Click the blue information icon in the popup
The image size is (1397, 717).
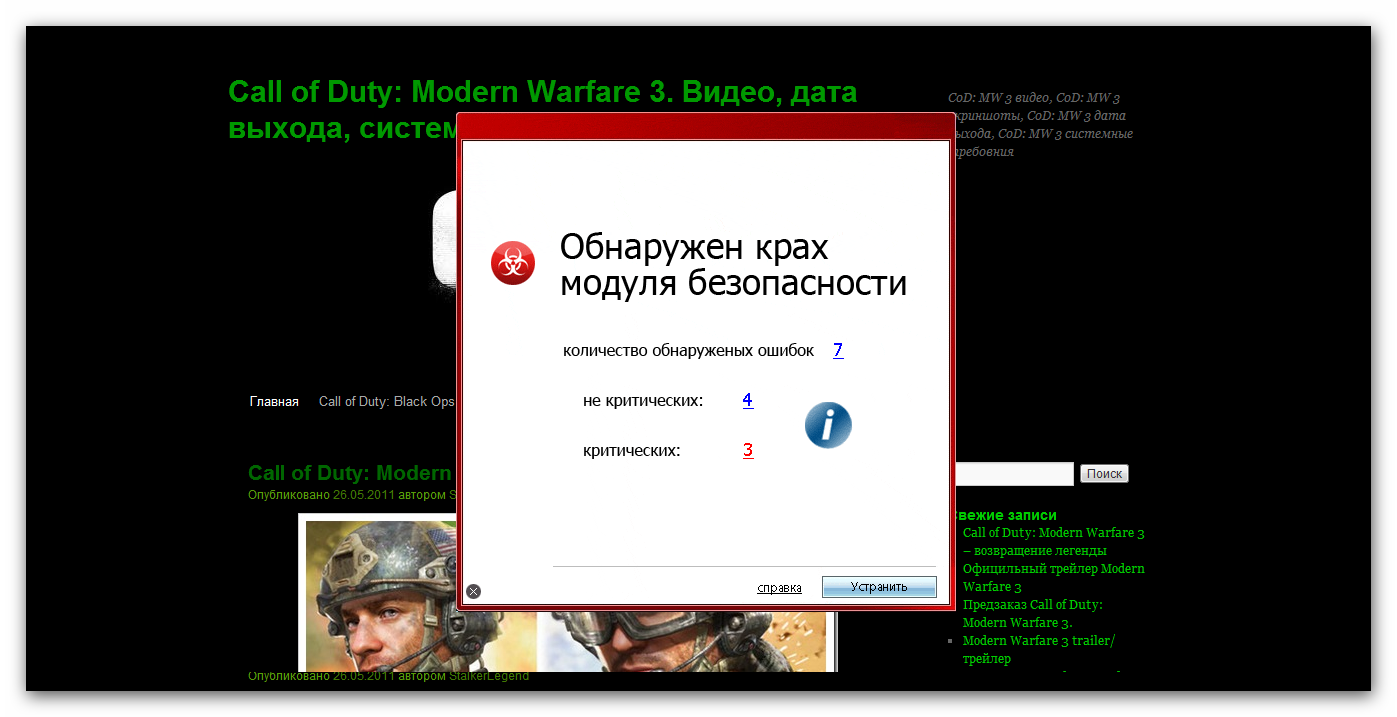click(x=828, y=425)
